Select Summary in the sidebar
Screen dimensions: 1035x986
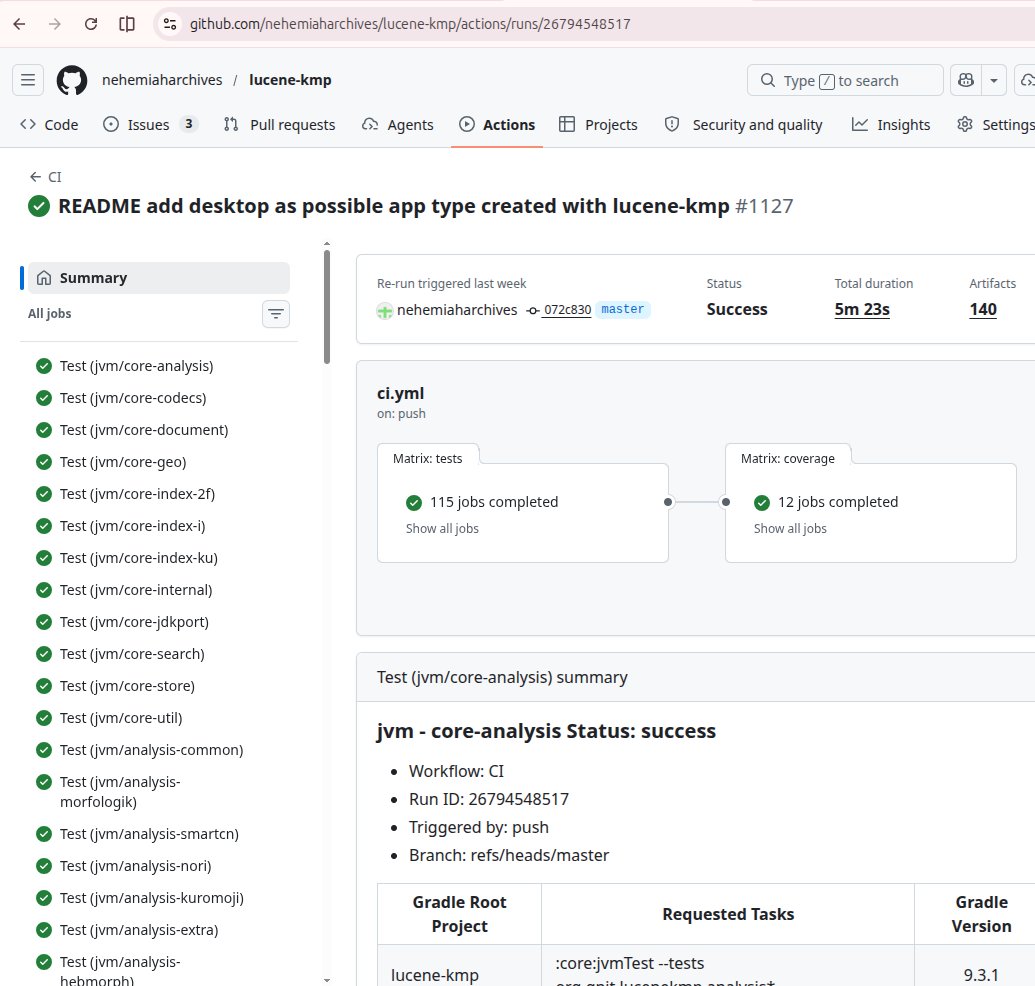[x=158, y=278]
